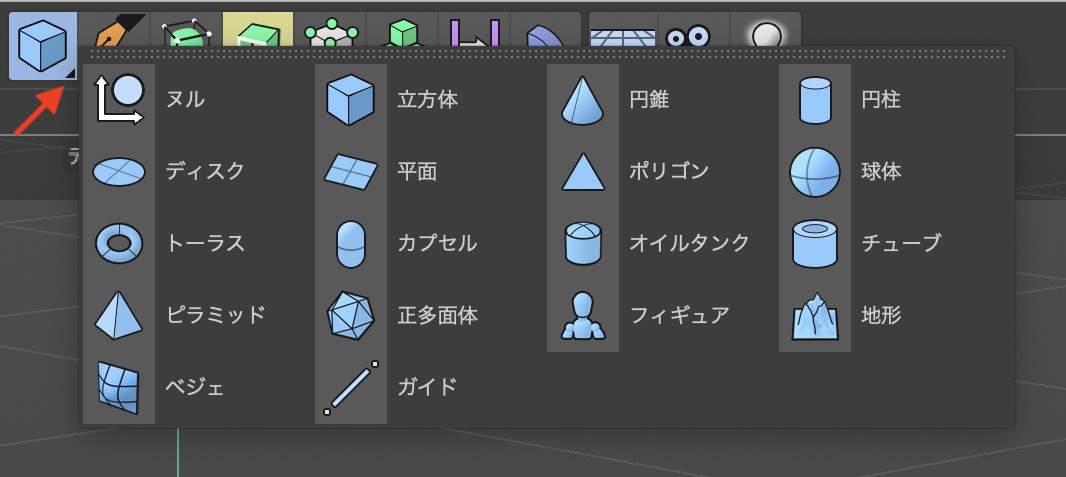Add a 円柱 cylinder primitive
The image size is (1066, 477).
click(x=815, y=100)
